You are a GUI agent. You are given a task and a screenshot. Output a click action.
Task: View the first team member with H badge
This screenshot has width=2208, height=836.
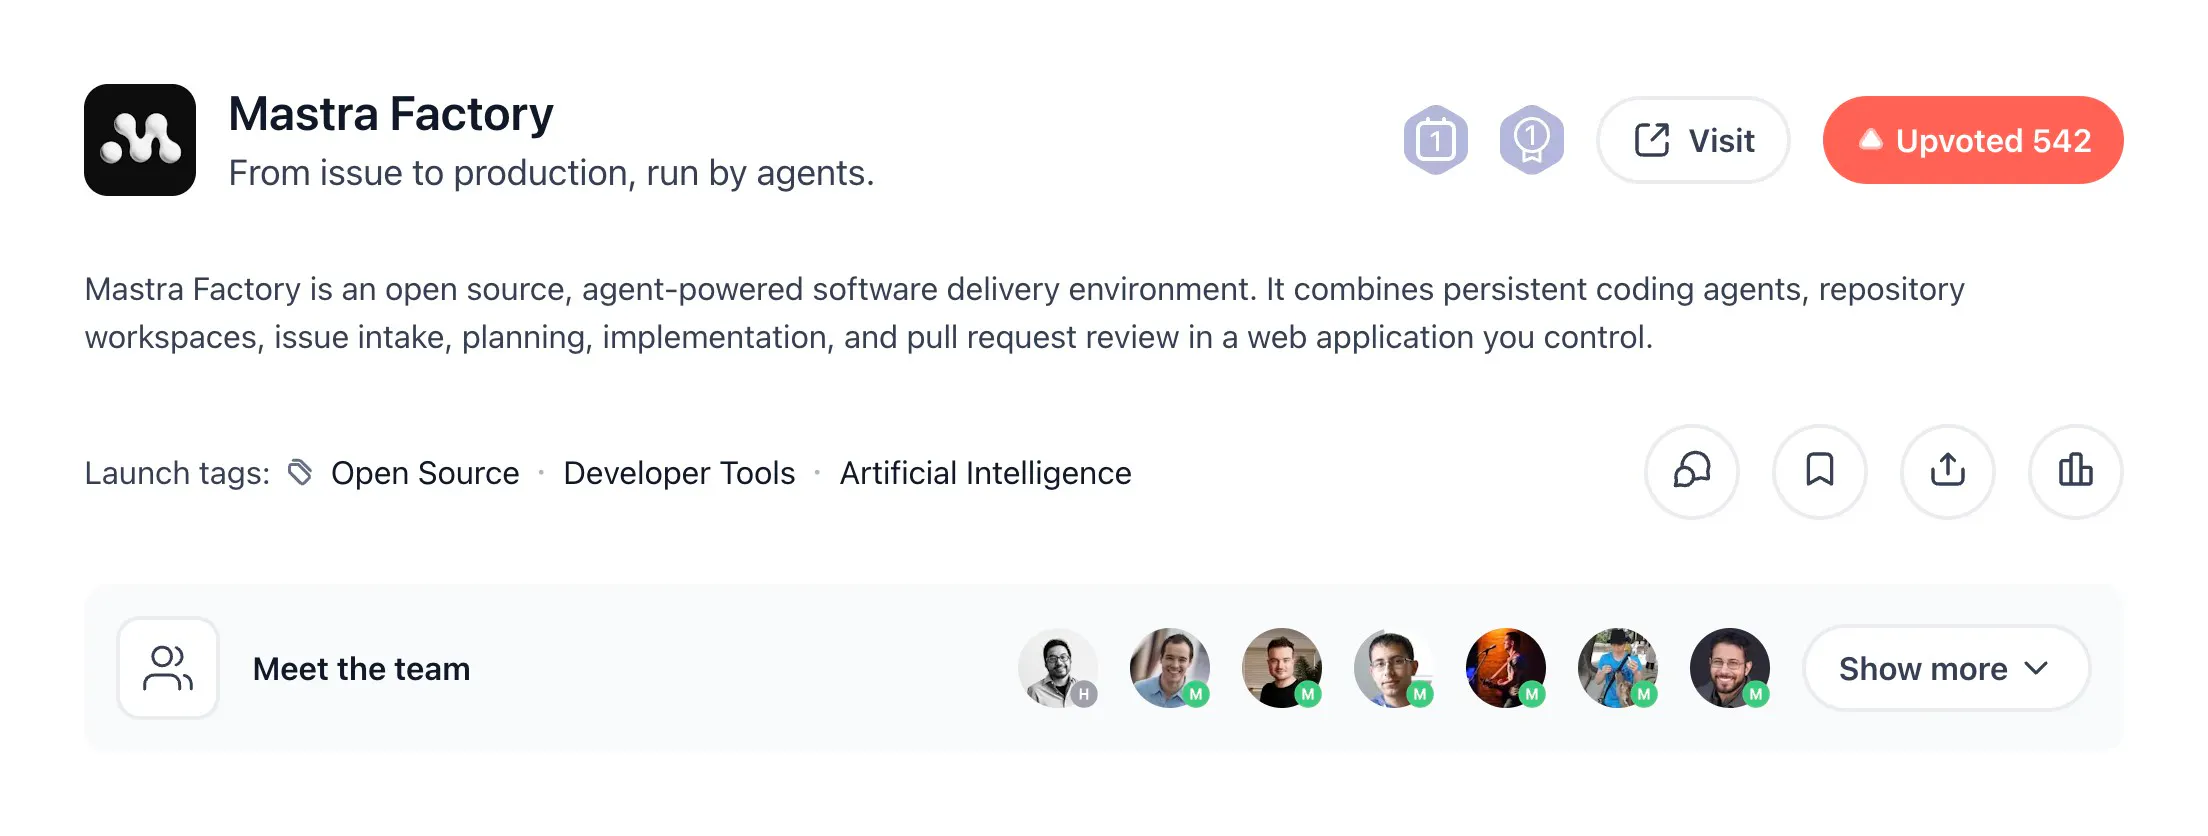coord(1058,668)
